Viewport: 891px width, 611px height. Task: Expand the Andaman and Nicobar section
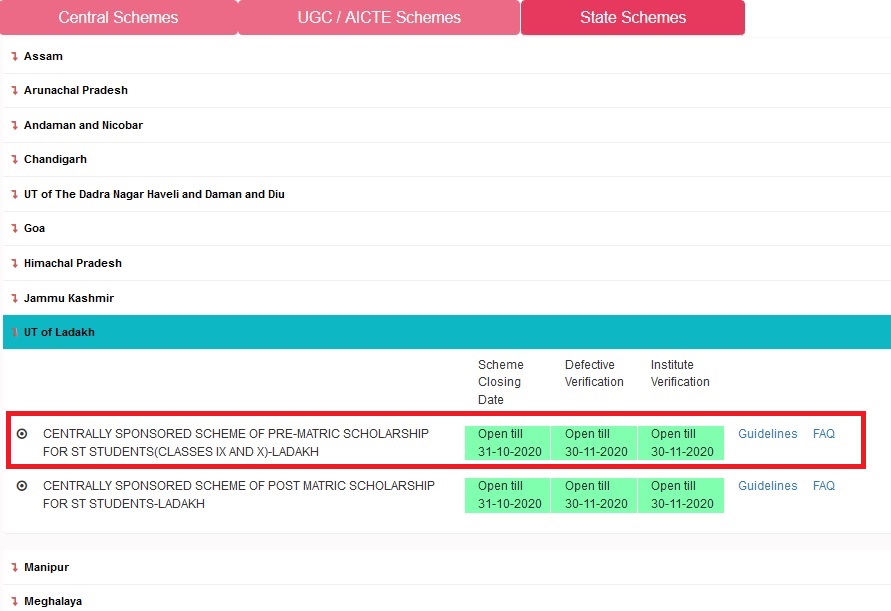(447, 125)
